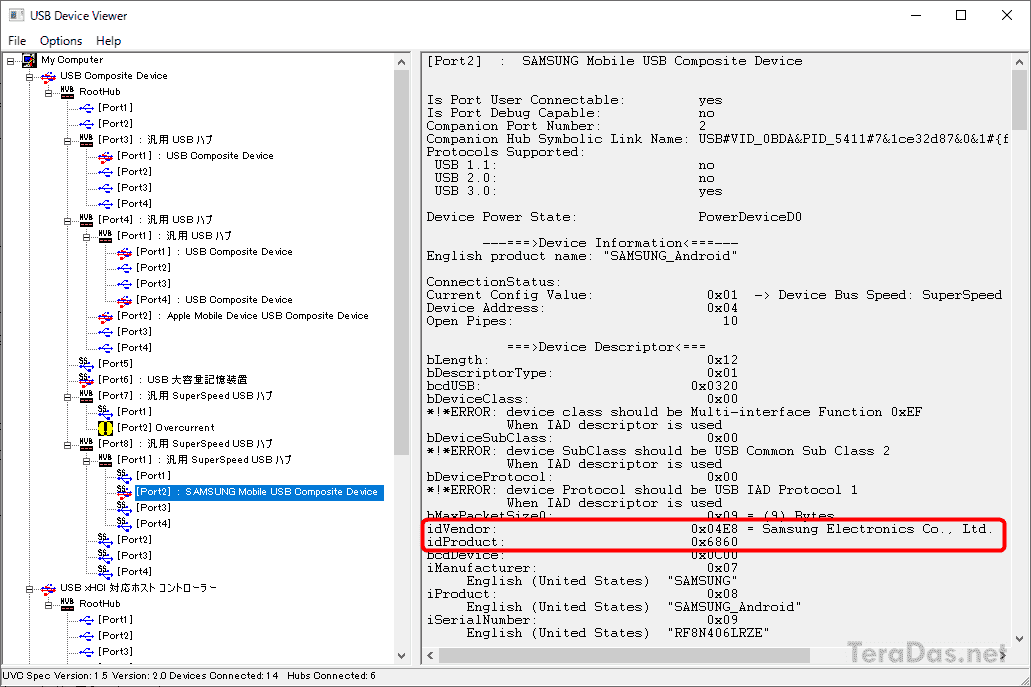Maximize the USB Device Viewer window
The height and width of the screenshot is (687, 1031).
961,15
